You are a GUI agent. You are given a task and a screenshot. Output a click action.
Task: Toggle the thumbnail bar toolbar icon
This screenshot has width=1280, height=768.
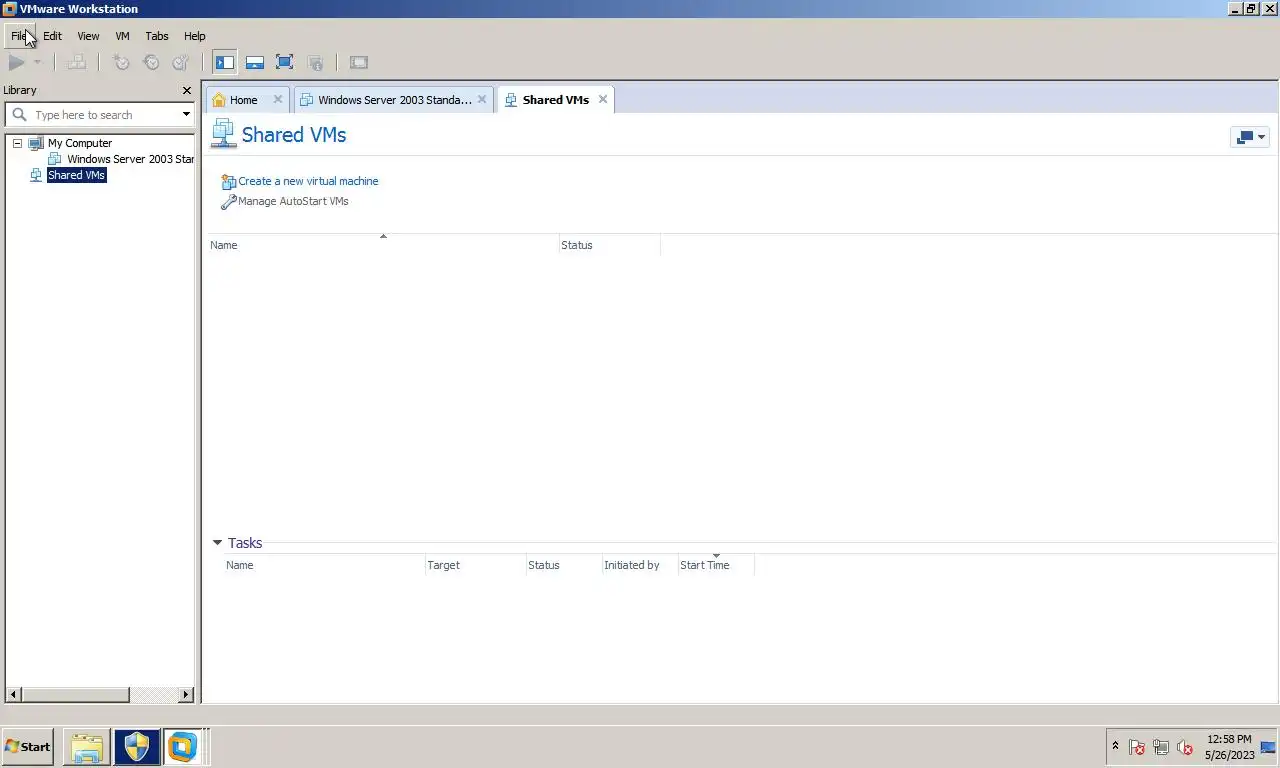(x=255, y=62)
